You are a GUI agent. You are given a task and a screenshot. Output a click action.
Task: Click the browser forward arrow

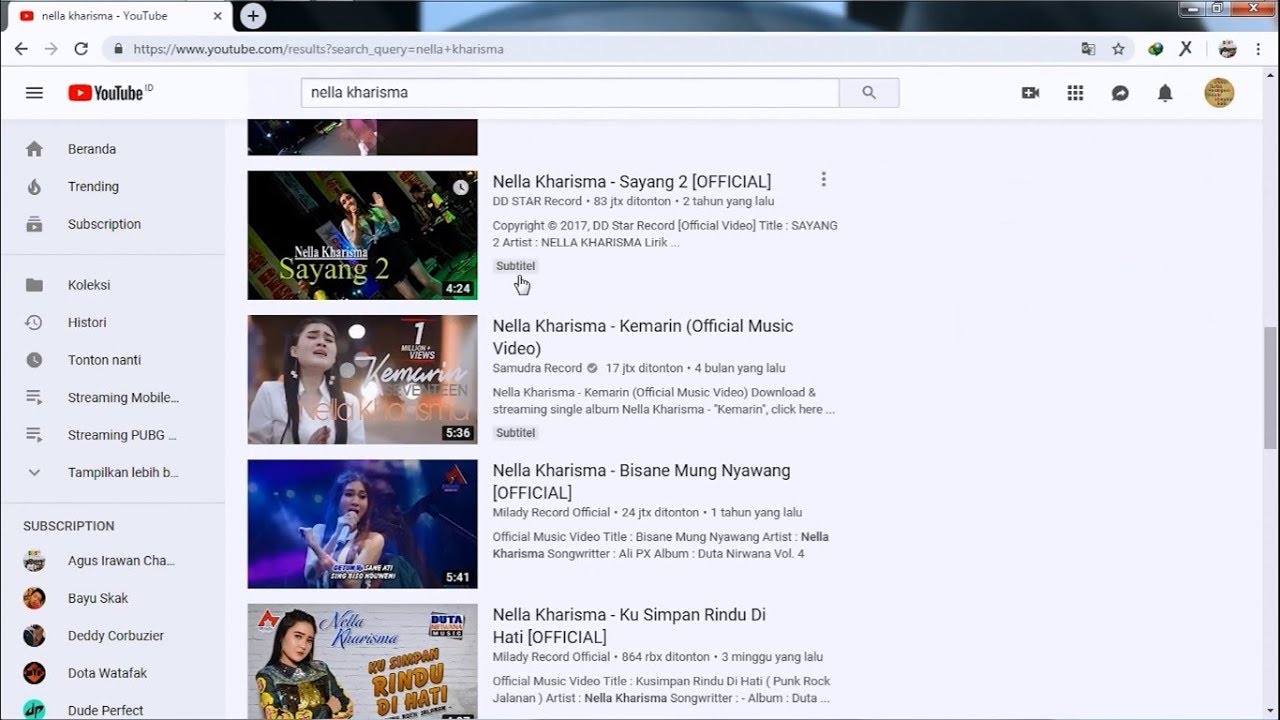coord(51,49)
